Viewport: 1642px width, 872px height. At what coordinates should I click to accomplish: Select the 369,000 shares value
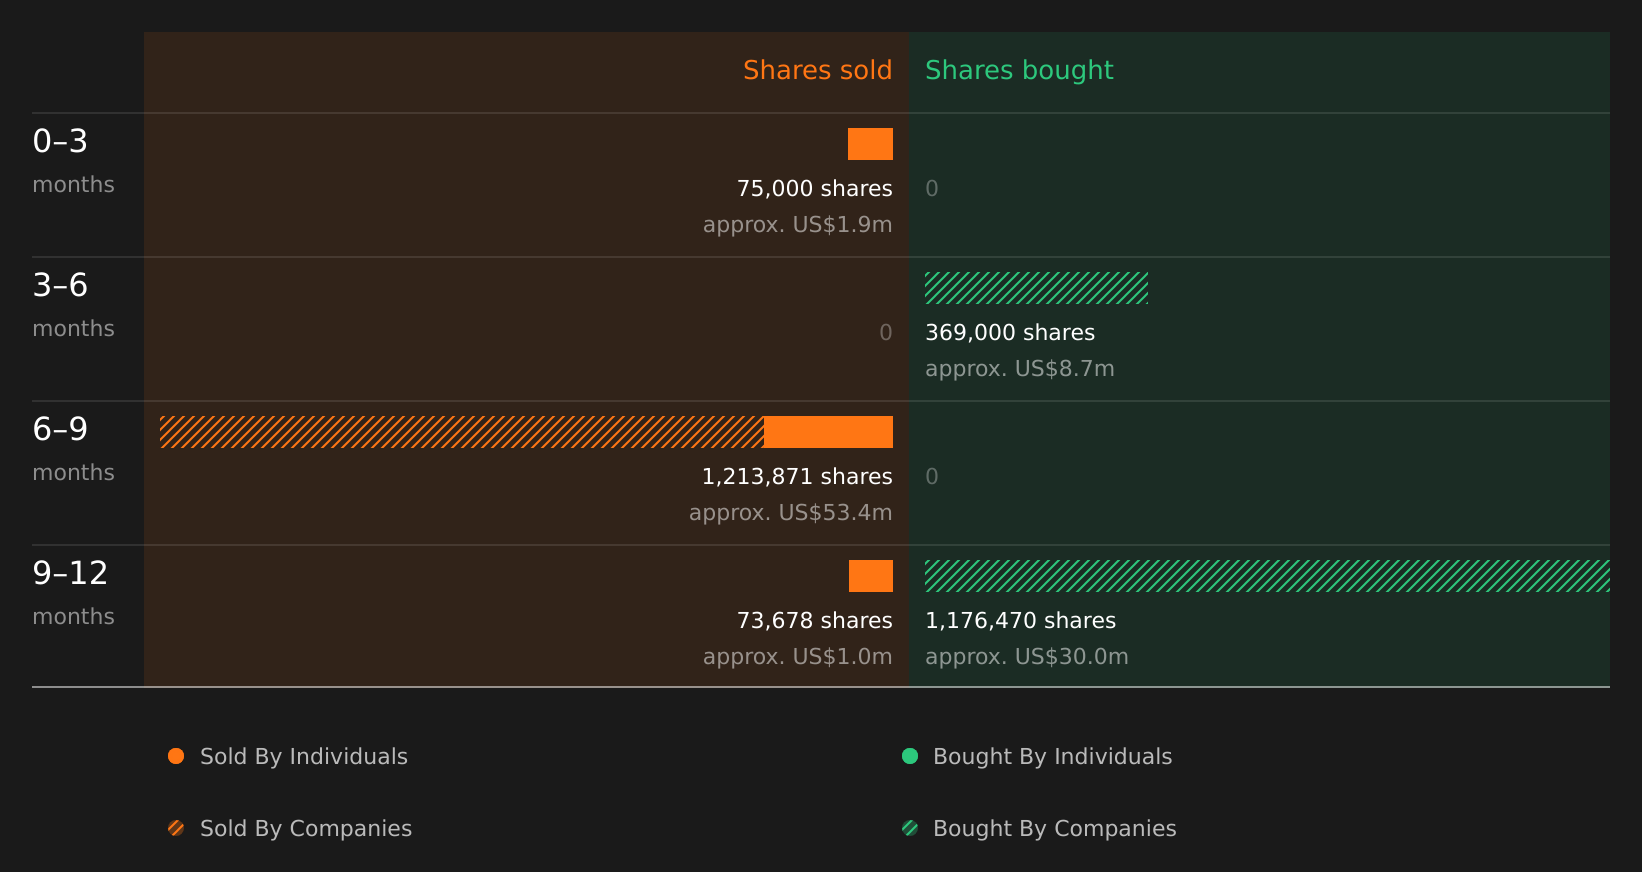[x=1010, y=333]
